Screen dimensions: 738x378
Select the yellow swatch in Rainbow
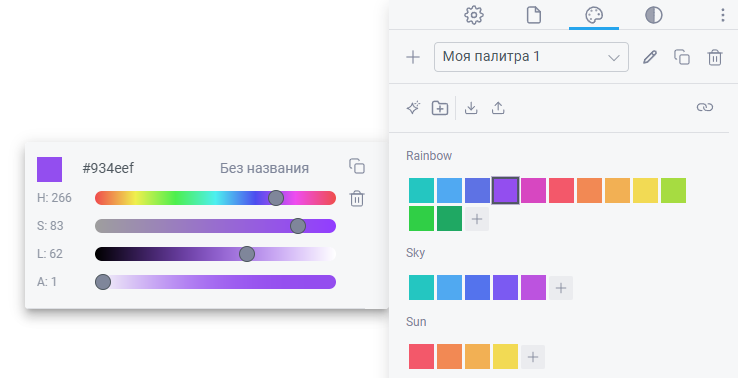coord(645,190)
